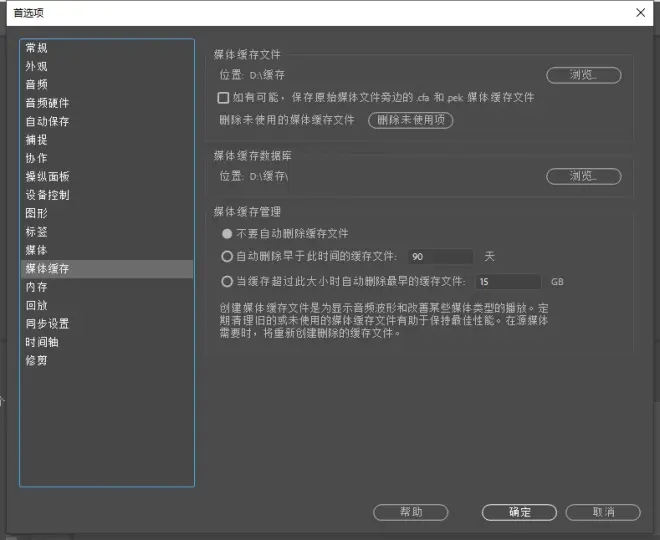Go to 自动保存 preferences

tap(107, 122)
